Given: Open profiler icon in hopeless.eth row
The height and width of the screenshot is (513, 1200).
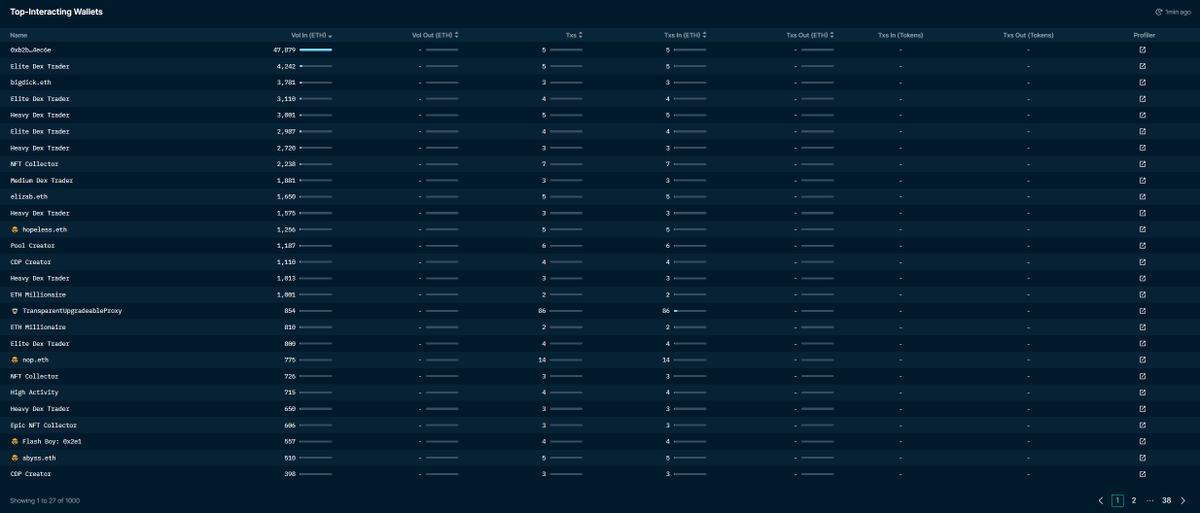Looking at the screenshot, I should (x=1143, y=229).
